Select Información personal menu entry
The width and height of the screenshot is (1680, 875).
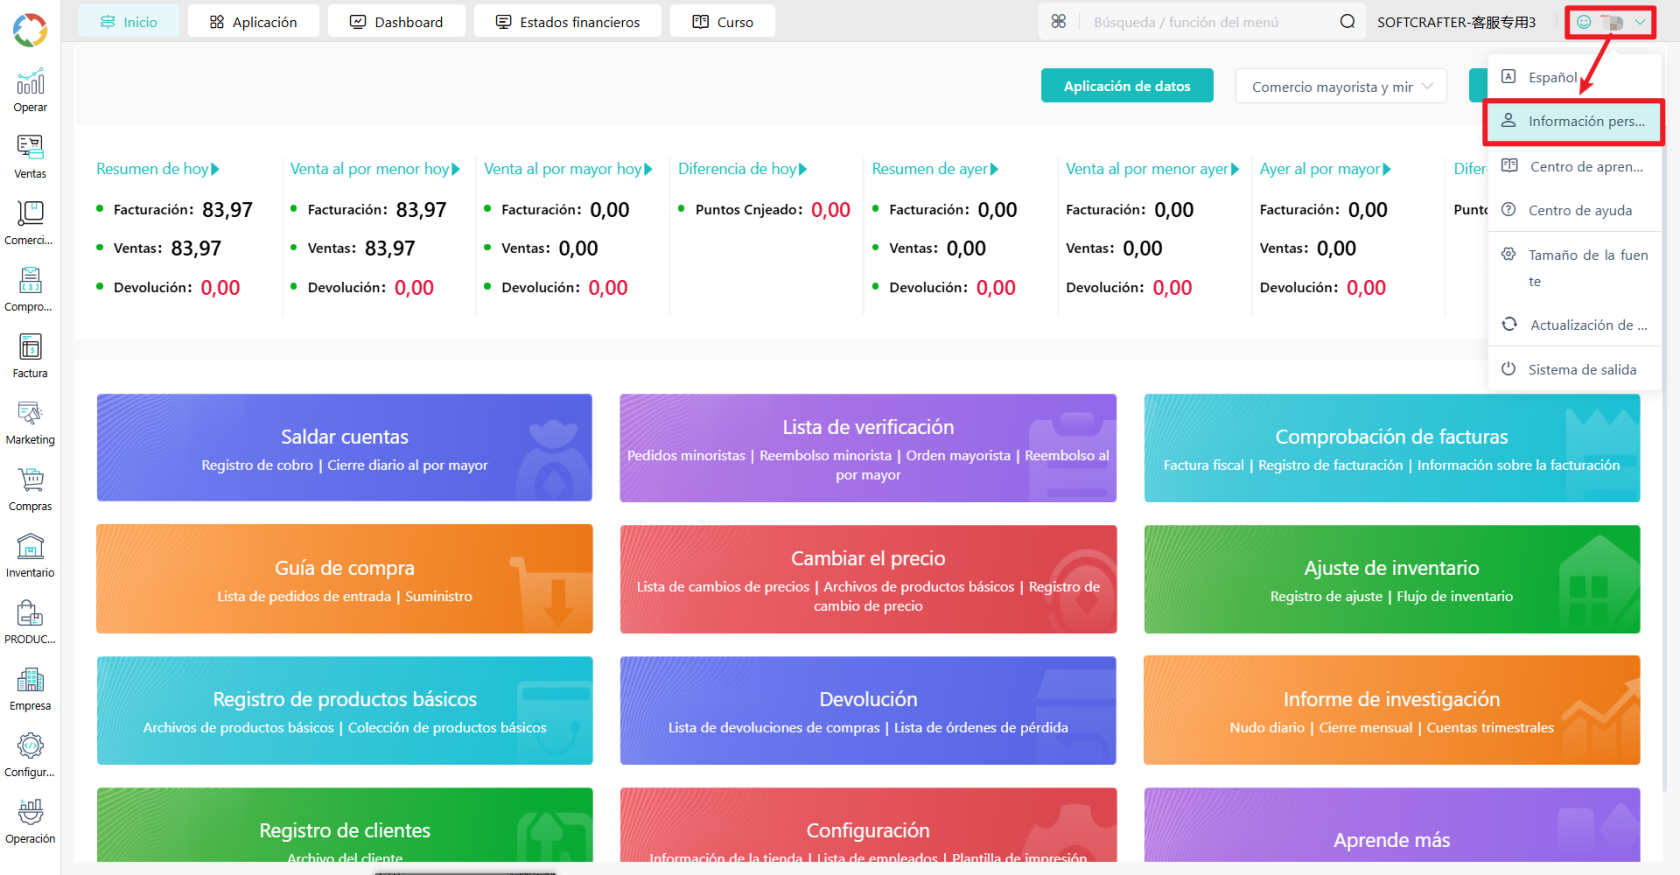[x=1574, y=121]
